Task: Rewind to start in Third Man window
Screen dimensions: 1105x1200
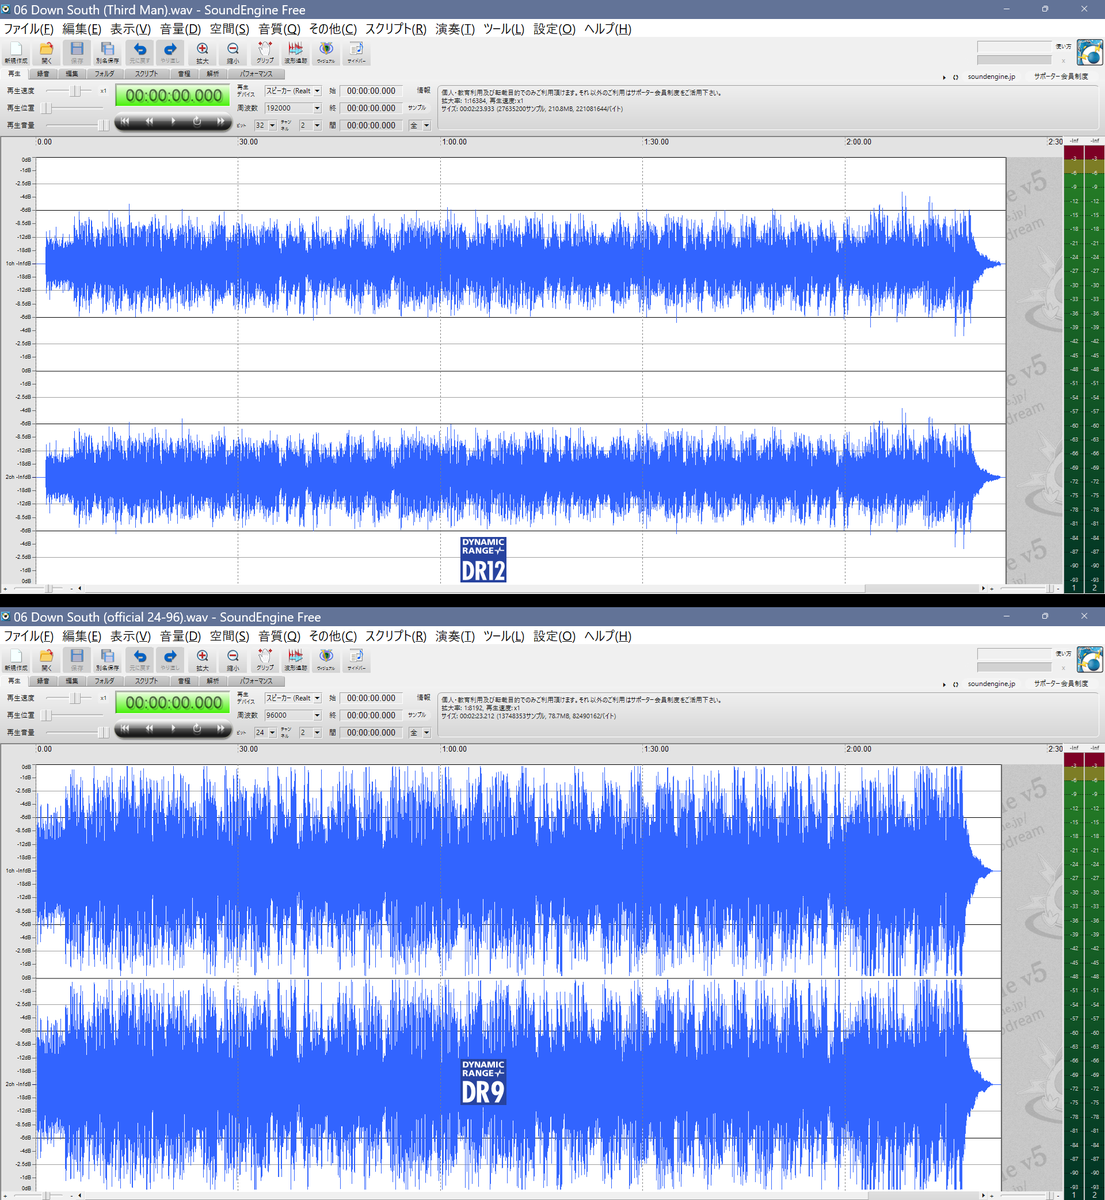Action: point(126,122)
